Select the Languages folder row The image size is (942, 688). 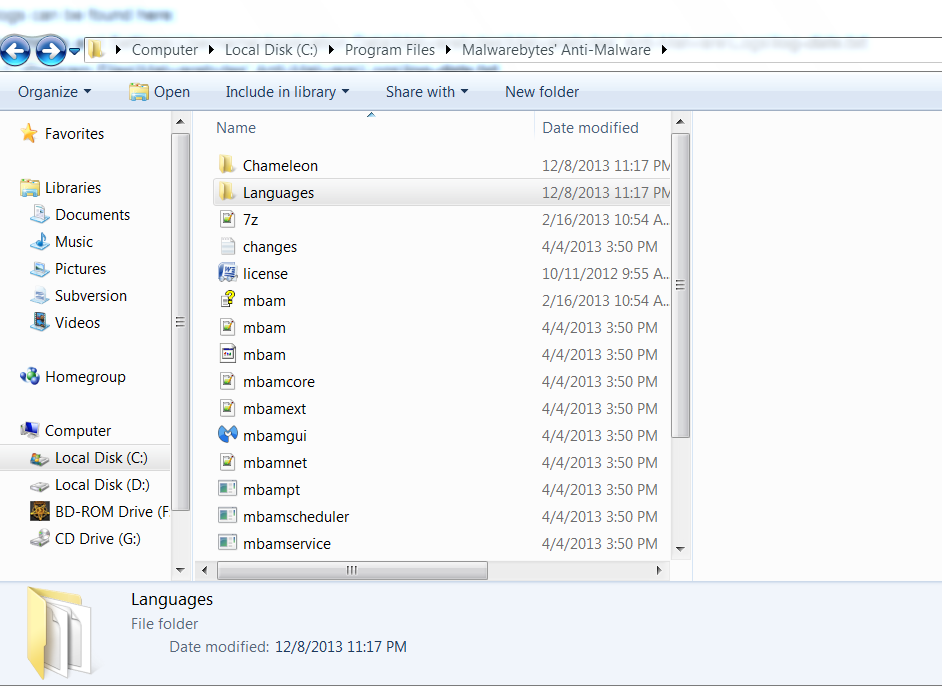pos(442,192)
